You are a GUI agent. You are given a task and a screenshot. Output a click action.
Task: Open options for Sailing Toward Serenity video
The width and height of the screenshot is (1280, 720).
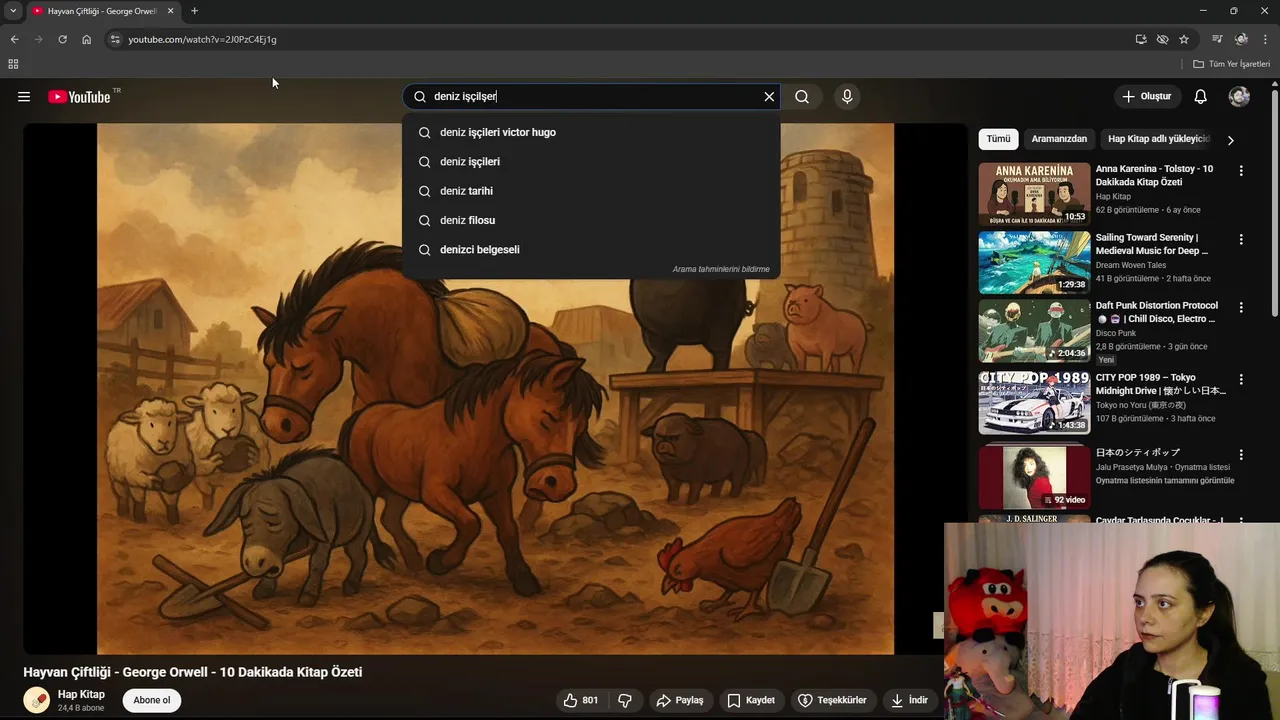pyautogui.click(x=1241, y=240)
